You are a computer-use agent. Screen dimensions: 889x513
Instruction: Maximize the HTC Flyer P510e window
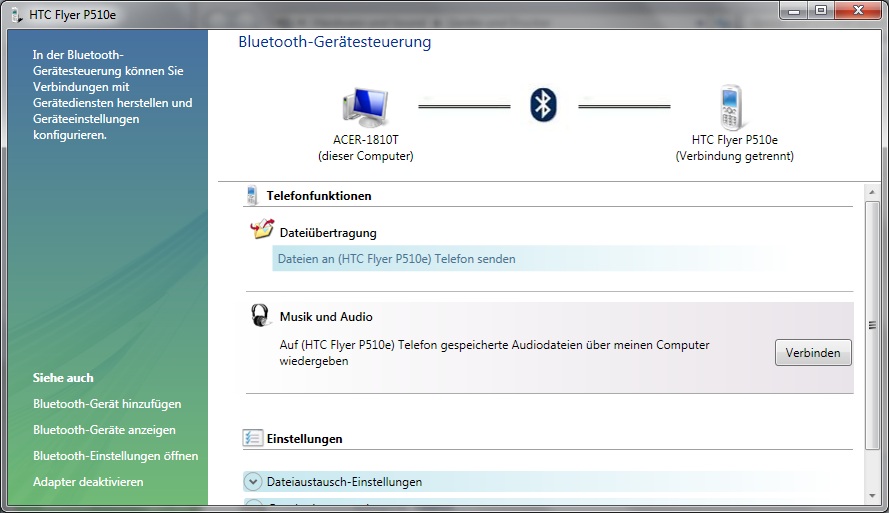(821, 10)
